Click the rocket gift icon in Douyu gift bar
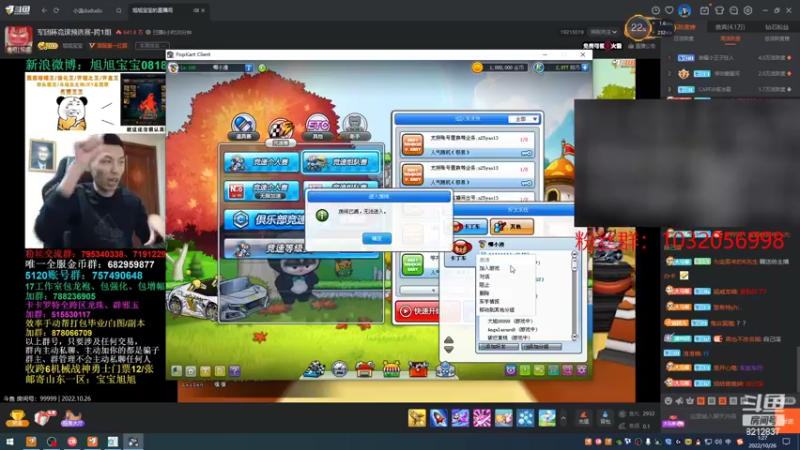 pos(438,418)
